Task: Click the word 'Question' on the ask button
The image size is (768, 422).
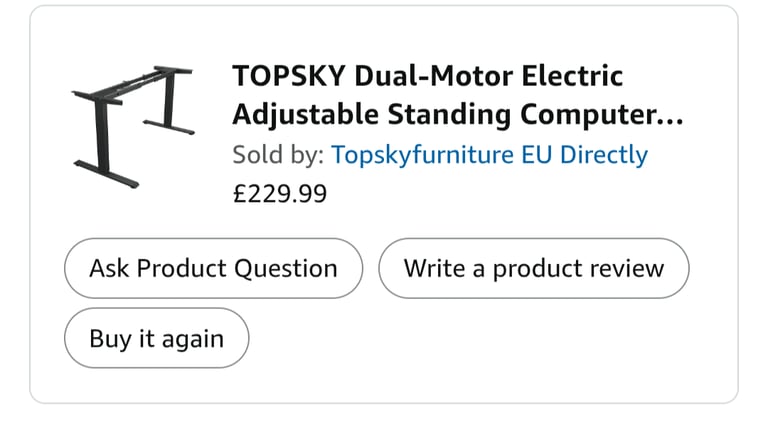Action: [x=286, y=269]
